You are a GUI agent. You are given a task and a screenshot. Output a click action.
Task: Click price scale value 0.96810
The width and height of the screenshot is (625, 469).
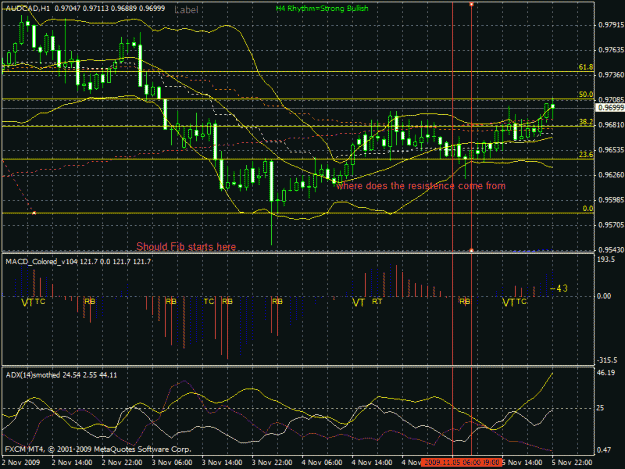[x=611, y=125]
